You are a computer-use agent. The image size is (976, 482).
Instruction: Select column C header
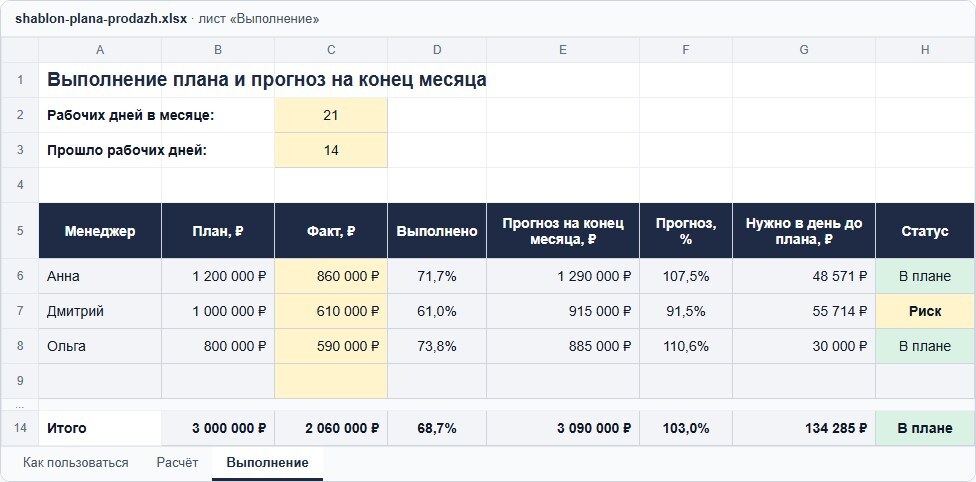tap(331, 50)
